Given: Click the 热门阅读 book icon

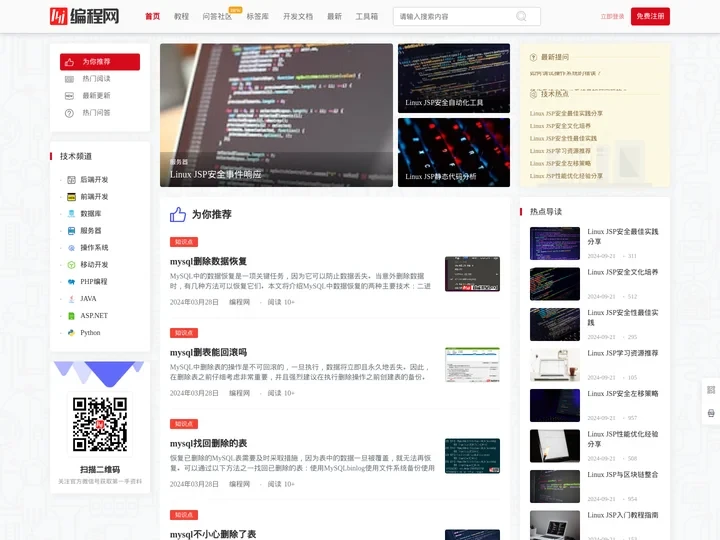Looking at the screenshot, I should coord(69,79).
